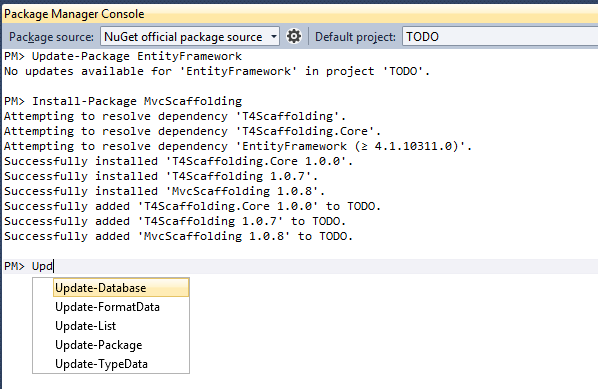
Task: Click the Default project label
Action: pos(355,37)
